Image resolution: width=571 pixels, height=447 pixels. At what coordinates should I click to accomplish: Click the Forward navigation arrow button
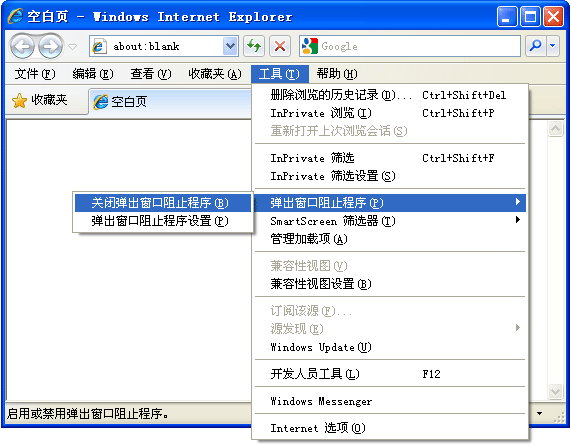click(x=51, y=46)
